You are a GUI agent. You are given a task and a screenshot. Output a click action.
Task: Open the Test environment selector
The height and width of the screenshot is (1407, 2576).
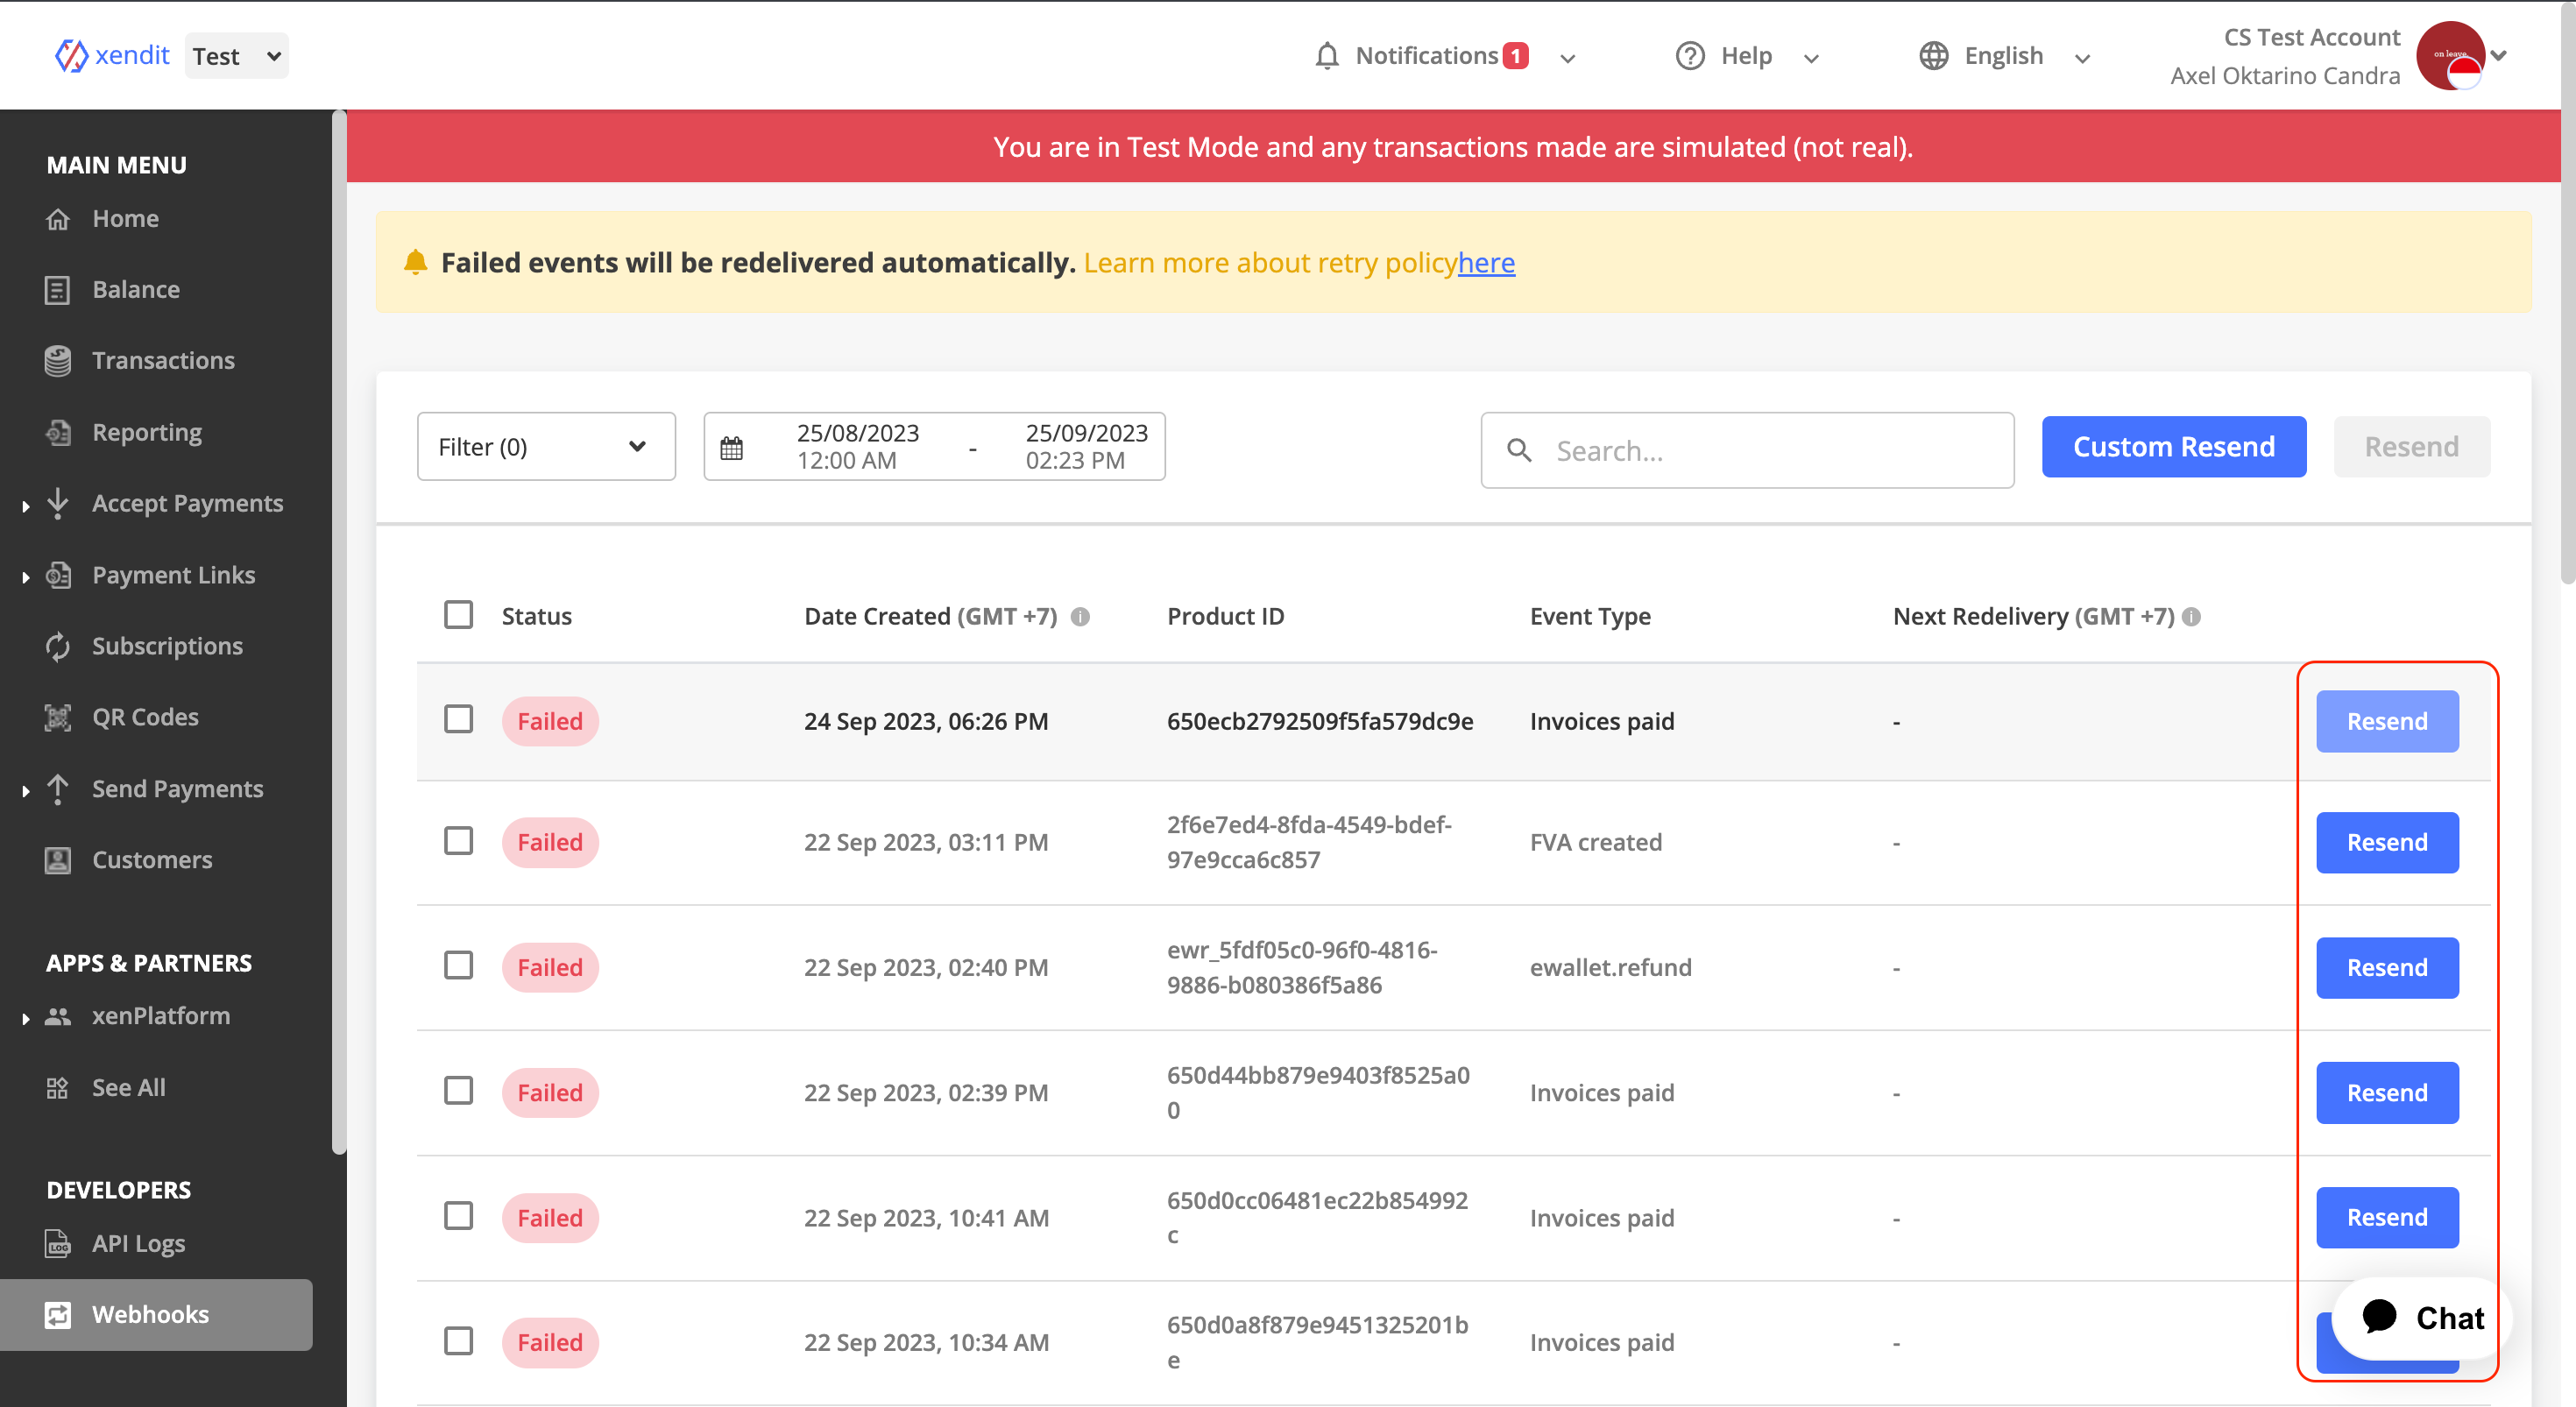(236, 55)
